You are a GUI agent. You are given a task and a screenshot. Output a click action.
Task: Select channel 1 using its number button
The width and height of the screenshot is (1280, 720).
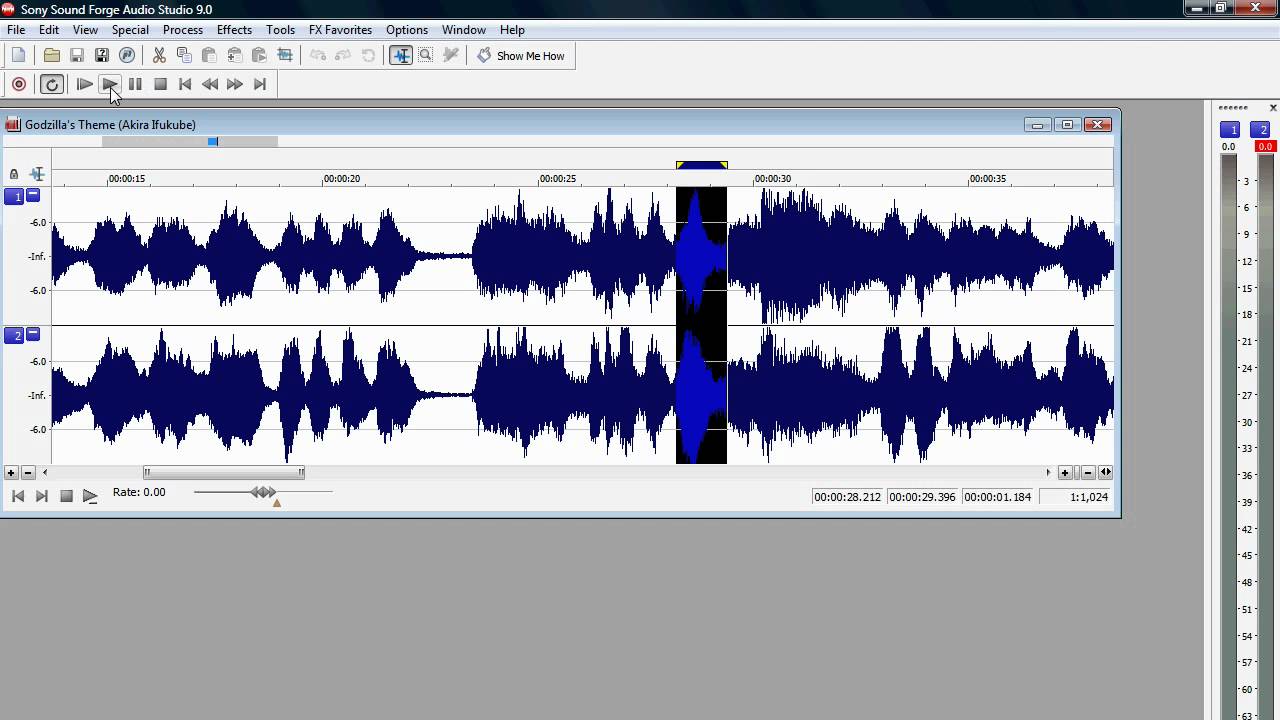(x=15, y=197)
